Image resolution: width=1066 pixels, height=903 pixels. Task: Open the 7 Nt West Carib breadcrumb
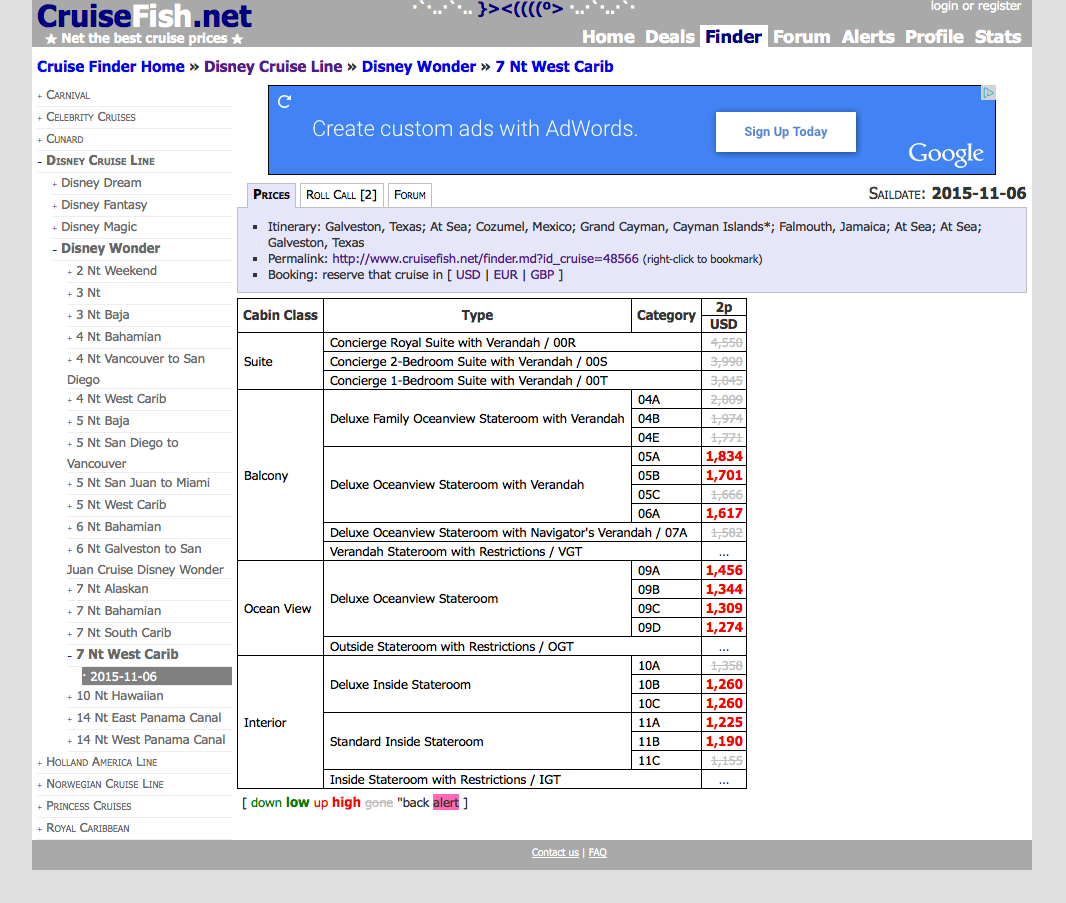tap(554, 67)
